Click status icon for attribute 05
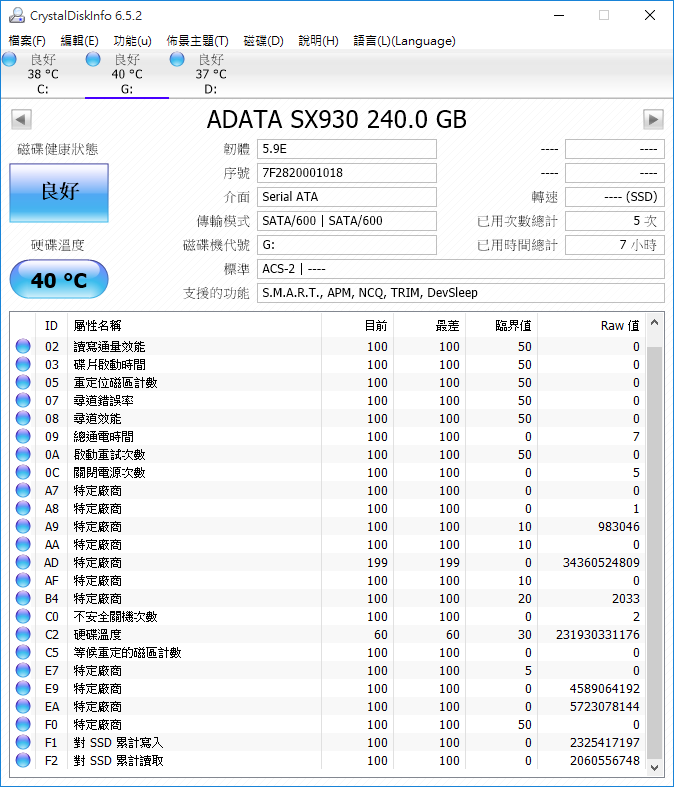The height and width of the screenshot is (787, 674). coord(23,382)
